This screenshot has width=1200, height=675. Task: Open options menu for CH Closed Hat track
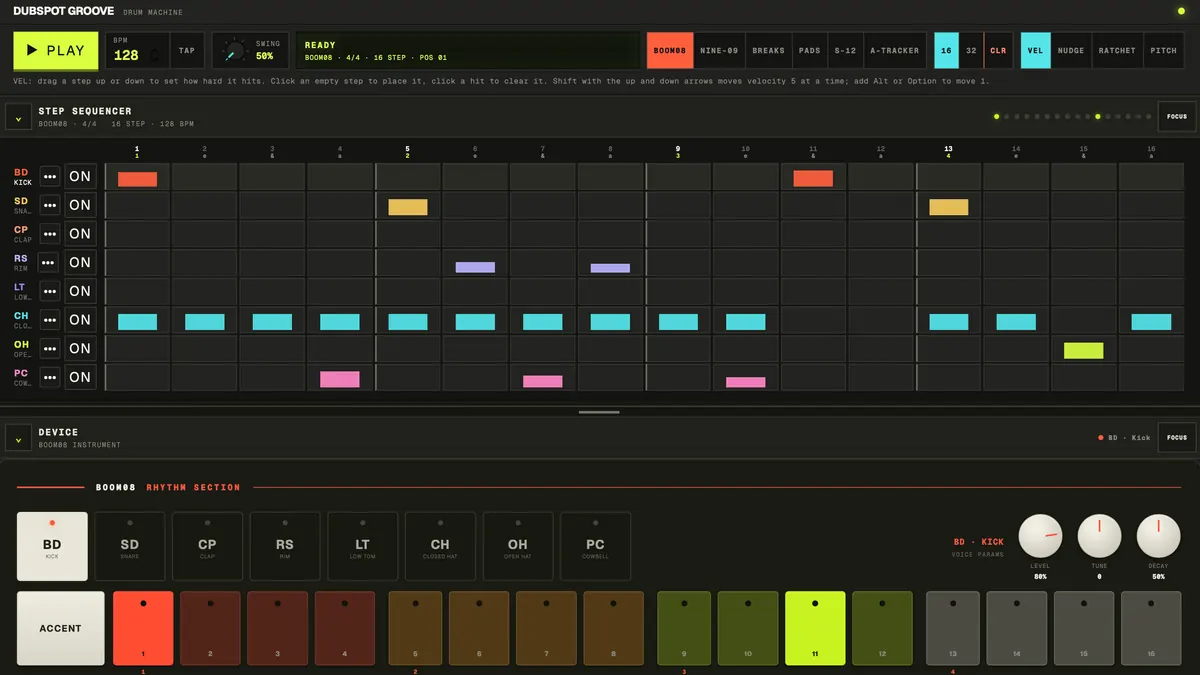pos(49,320)
